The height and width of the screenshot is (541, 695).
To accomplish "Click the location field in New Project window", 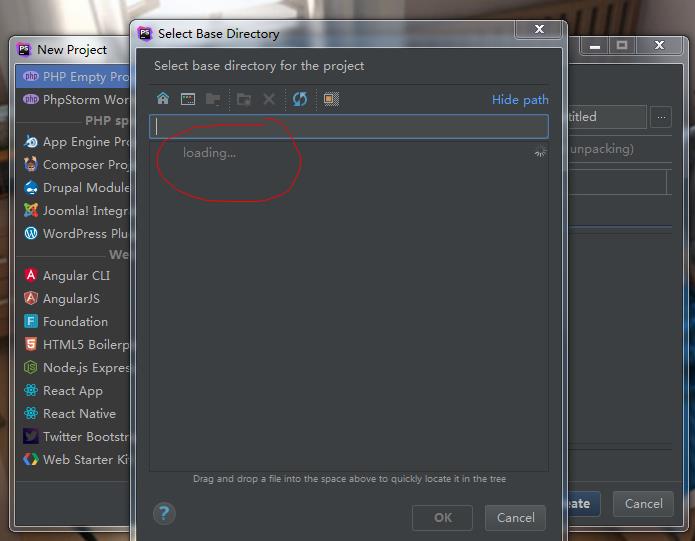I will 607,117.
